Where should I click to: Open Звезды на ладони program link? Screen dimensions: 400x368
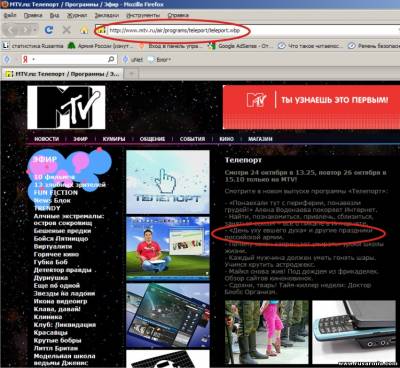pos(64,293)
